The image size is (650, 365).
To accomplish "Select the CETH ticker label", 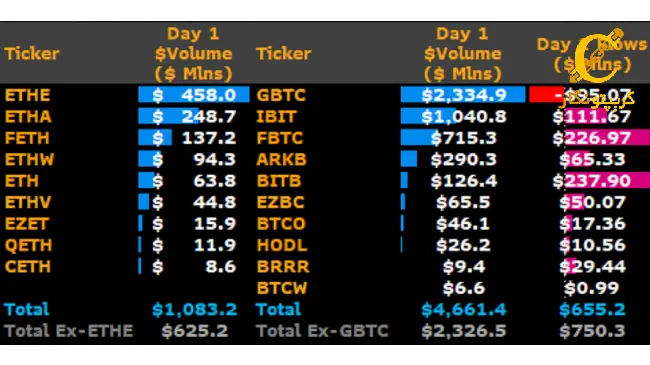I will pos(27,266).
